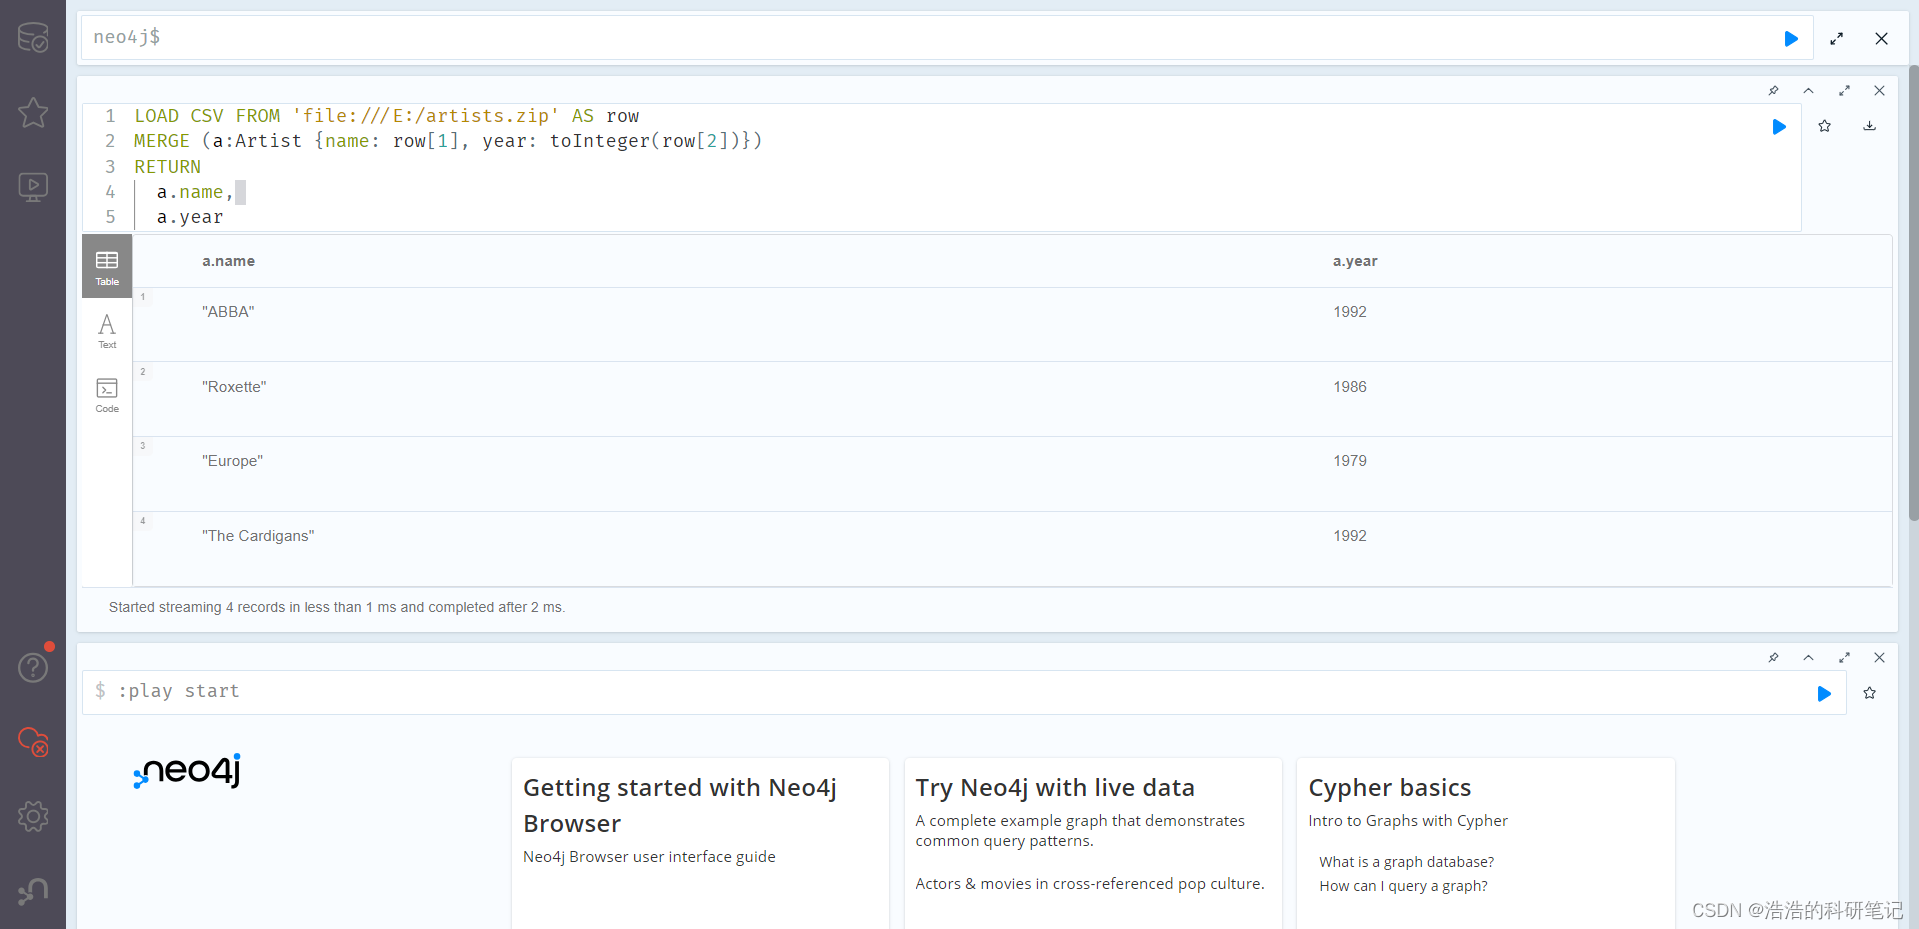Select the "Roxette" cell
The width and height of the screenshot is (1919, 929).
[234, 387]
